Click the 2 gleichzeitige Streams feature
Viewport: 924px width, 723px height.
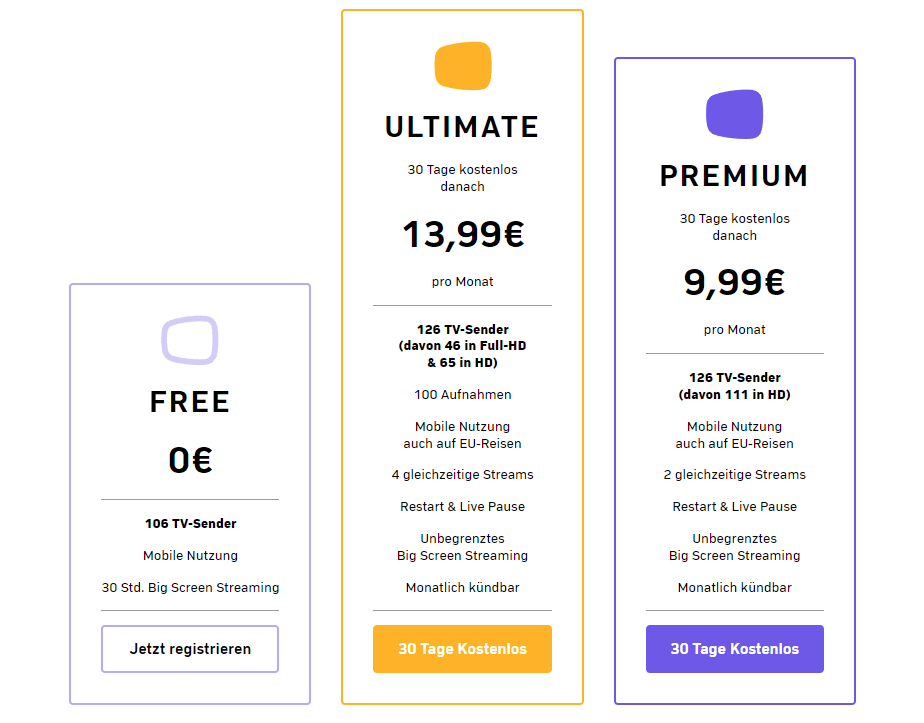click(734, 475)
